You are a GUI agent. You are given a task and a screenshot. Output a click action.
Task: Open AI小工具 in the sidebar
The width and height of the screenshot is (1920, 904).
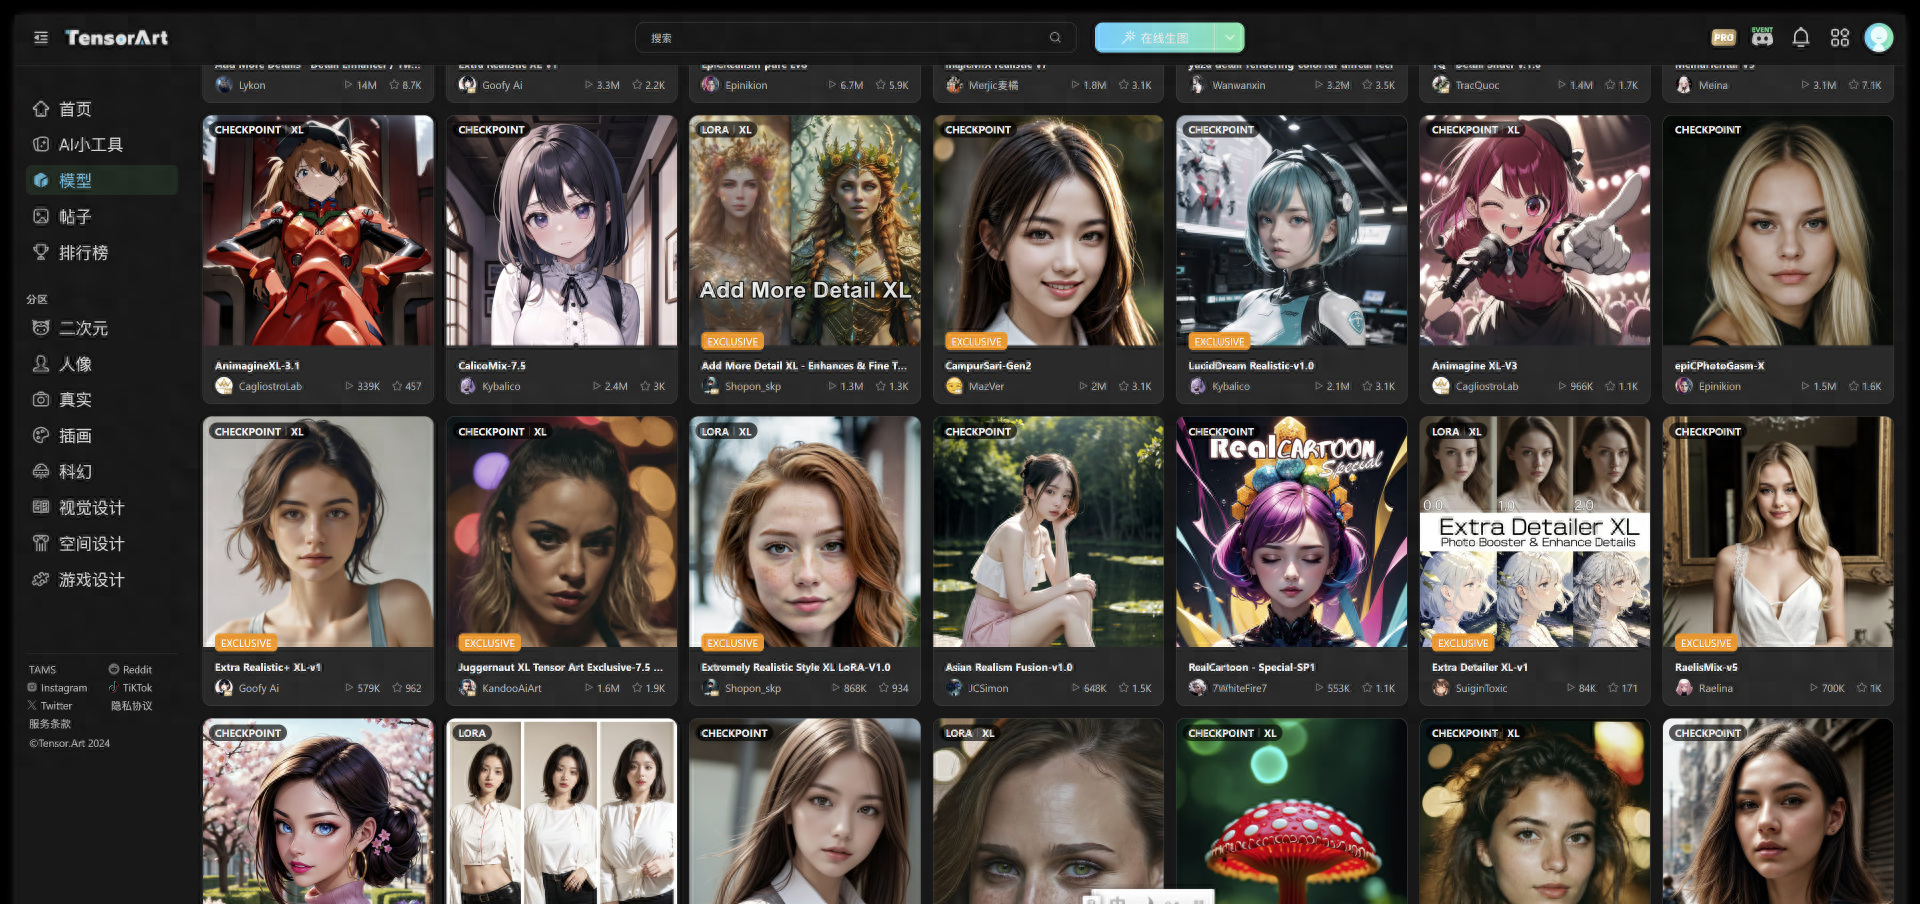(x=101, y=145)
